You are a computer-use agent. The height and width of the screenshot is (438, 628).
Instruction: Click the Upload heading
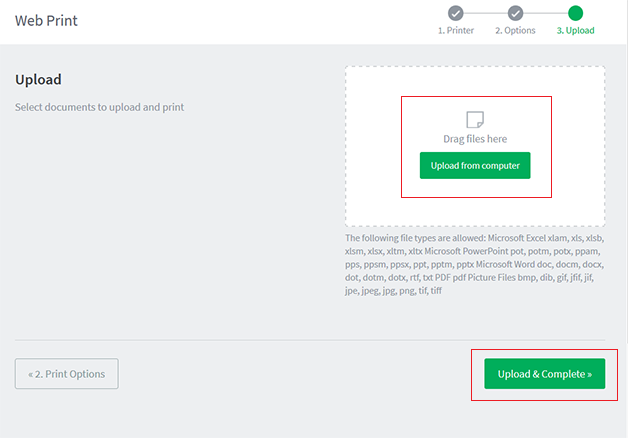pyautogui.click(x=38, y=79)
